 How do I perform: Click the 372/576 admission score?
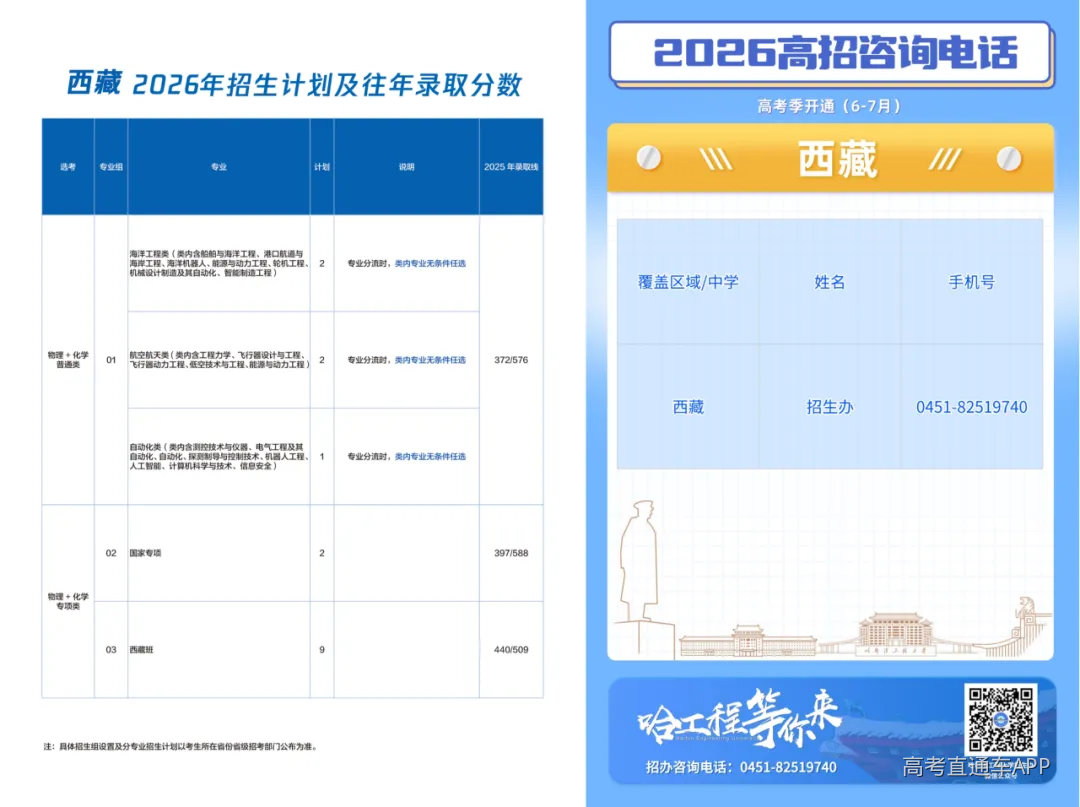coord(511,359)
